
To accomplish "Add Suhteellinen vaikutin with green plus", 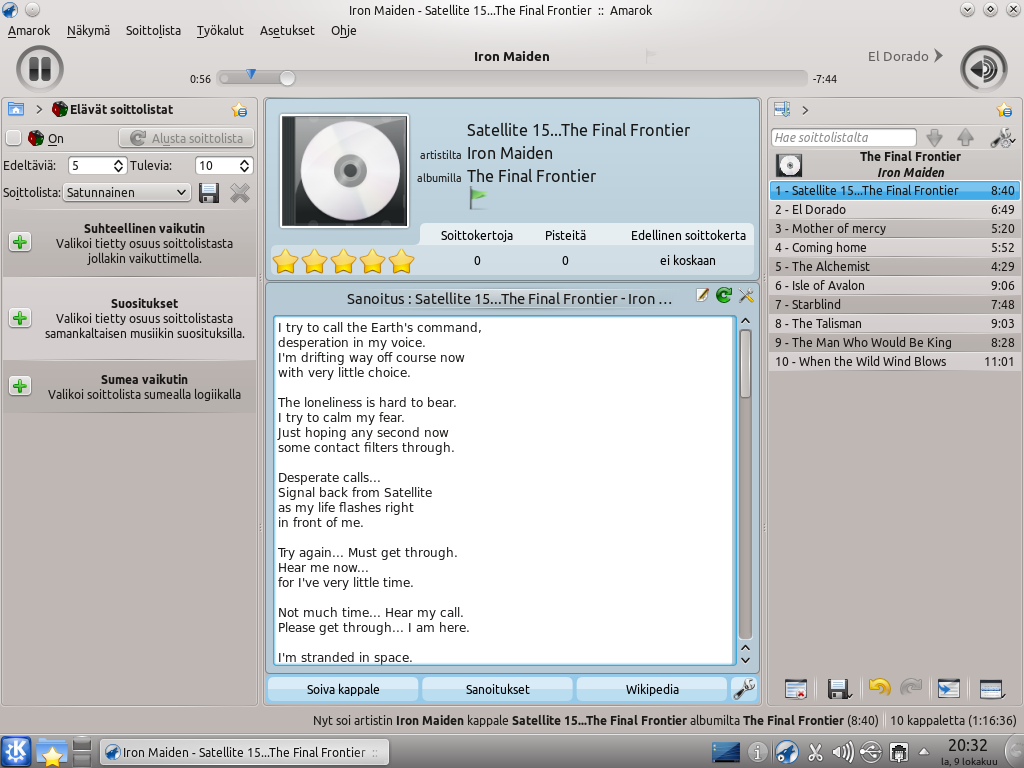I will pos(20,242).
